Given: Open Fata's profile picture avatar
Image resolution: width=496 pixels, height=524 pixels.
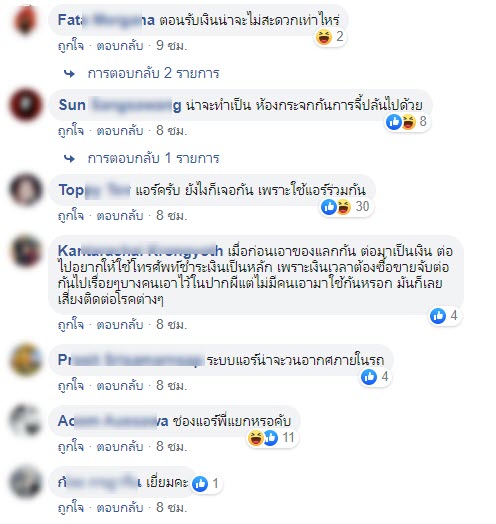Looking at the screenshot, I should (x=25, y=20).
